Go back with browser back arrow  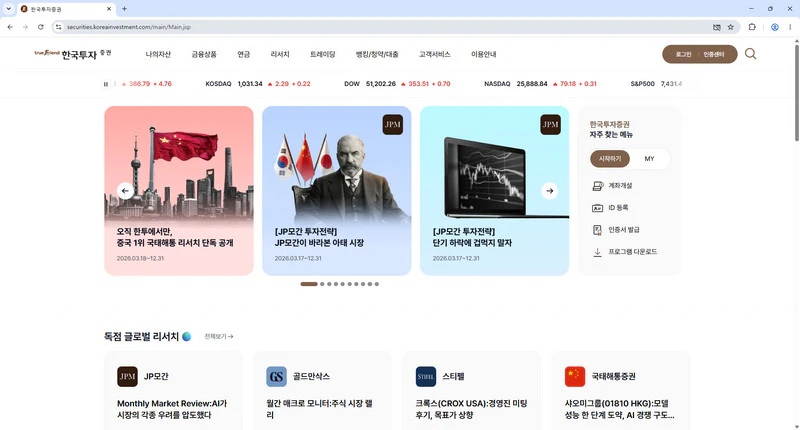10,27
